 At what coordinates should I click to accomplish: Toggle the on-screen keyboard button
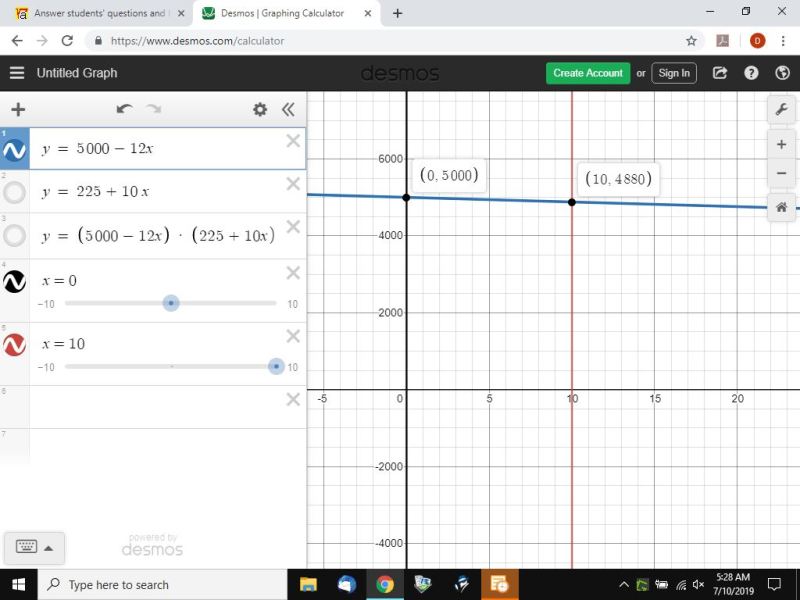(26, 546)
